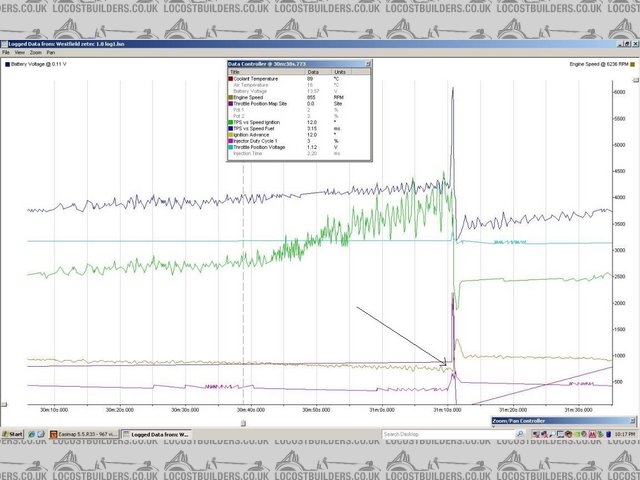Click the Coolant Temperature value 89
Image resolution: width=640 pixels, height=480 pixels.
click(310, 79)
